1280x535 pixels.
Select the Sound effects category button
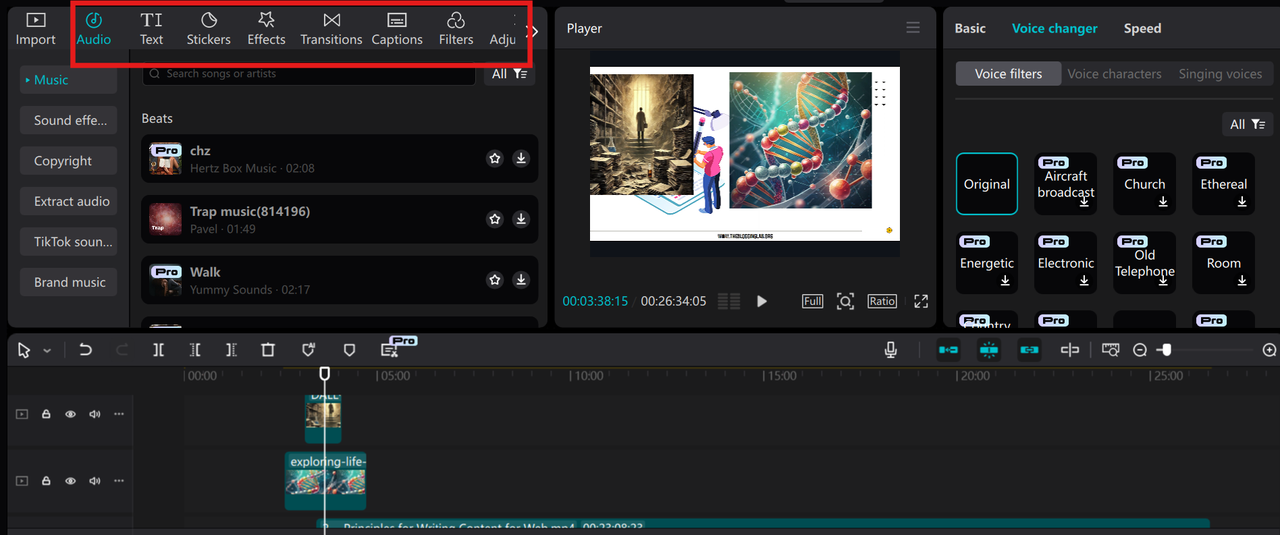pos(69,120)
